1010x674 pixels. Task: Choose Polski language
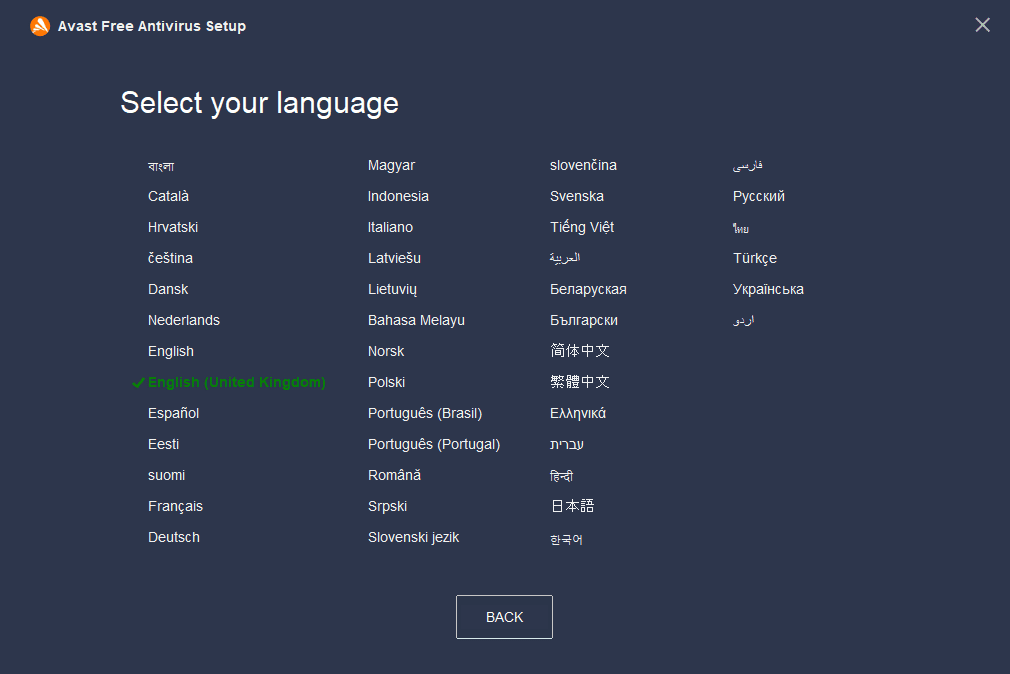point(386,382)
